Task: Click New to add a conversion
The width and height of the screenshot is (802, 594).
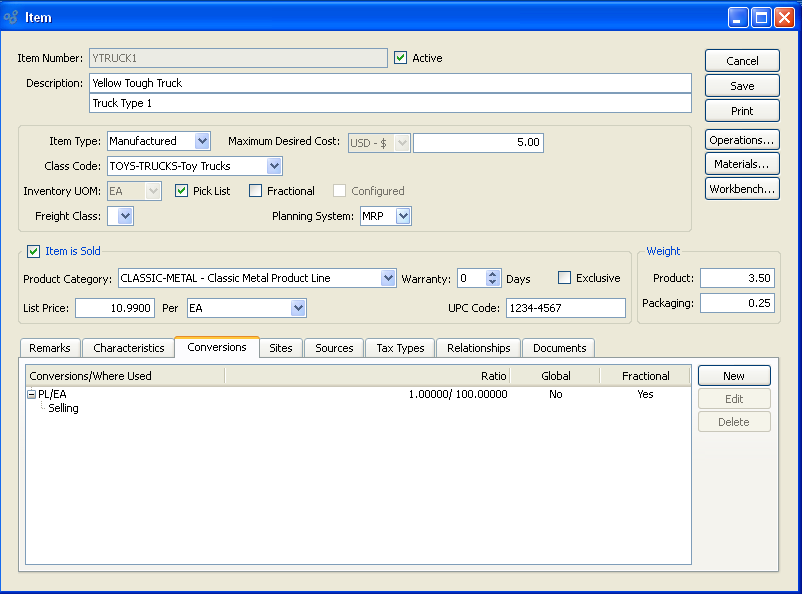Action: 733,376
